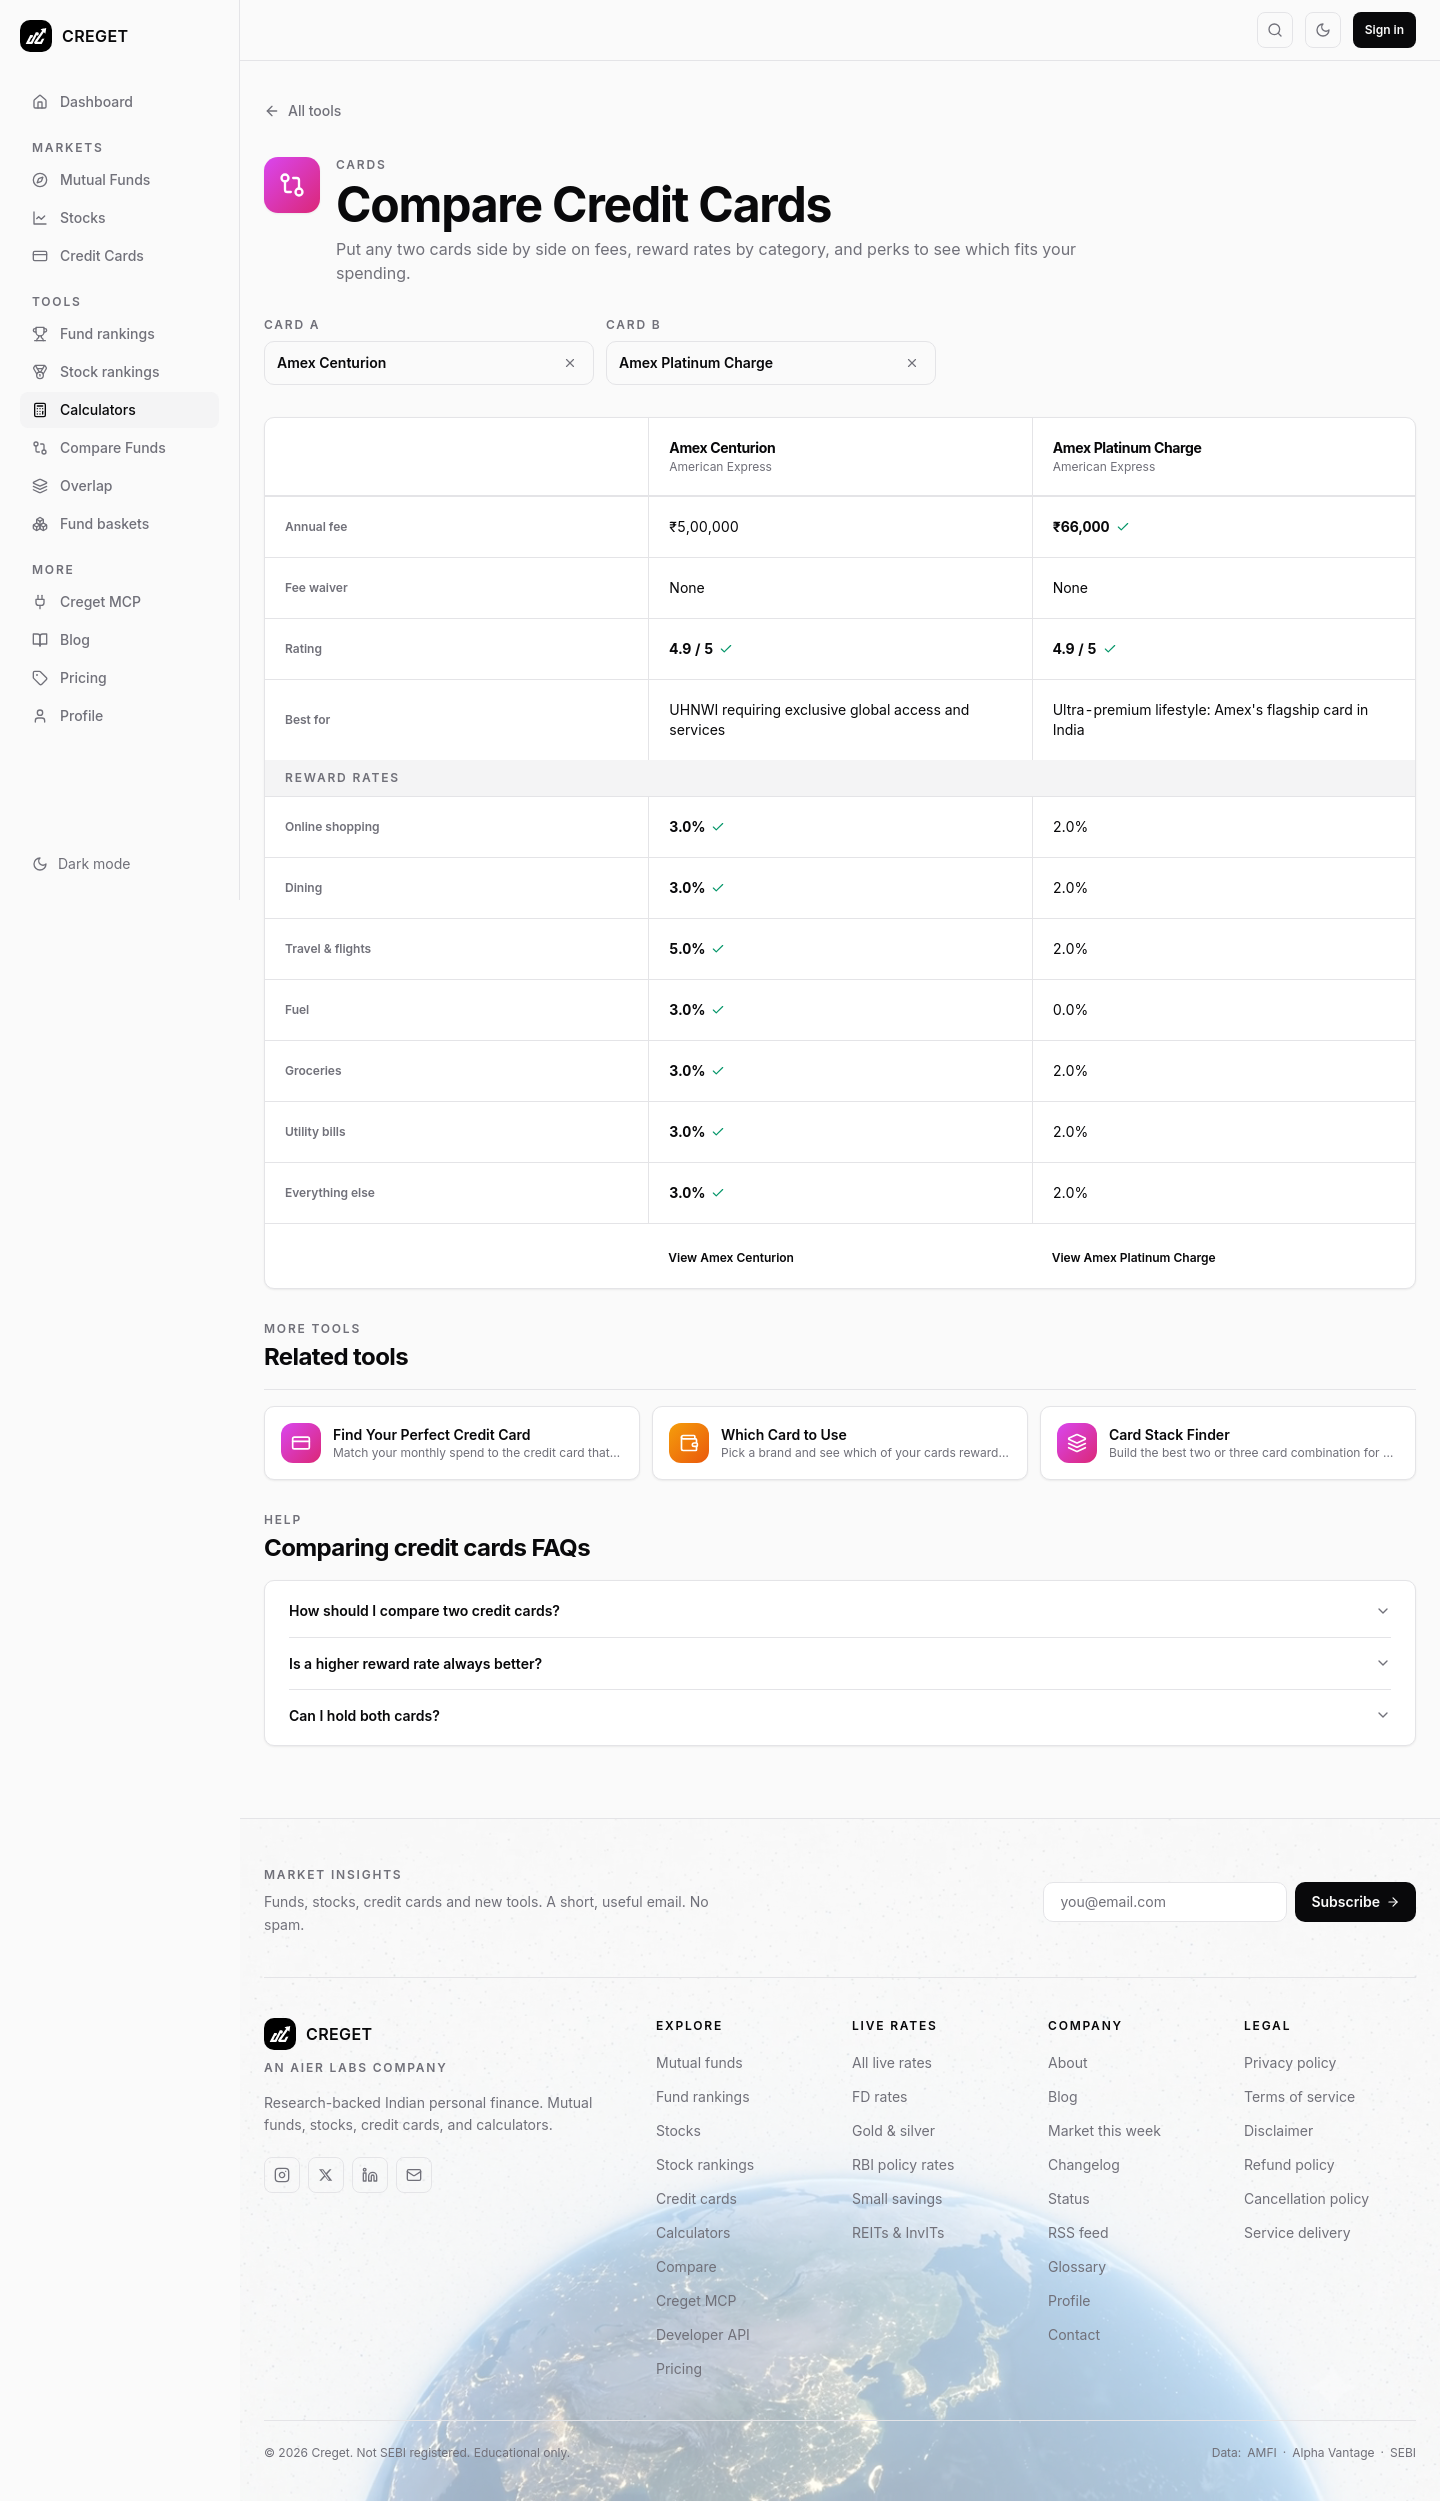Viewport: 1440px width, 2501px height.
Task: Open the LinkedIn social icon
Action: click(370, 2175)
